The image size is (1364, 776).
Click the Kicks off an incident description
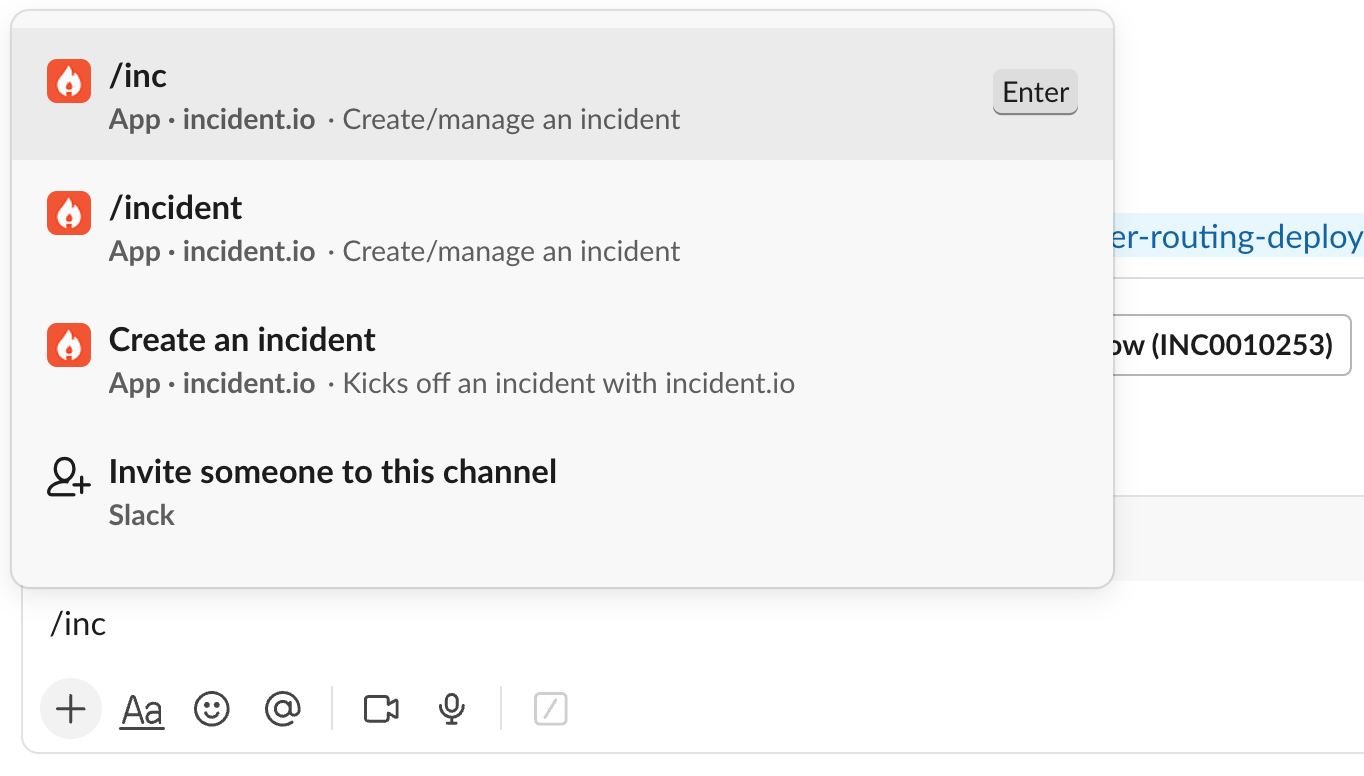pos(569,384)
